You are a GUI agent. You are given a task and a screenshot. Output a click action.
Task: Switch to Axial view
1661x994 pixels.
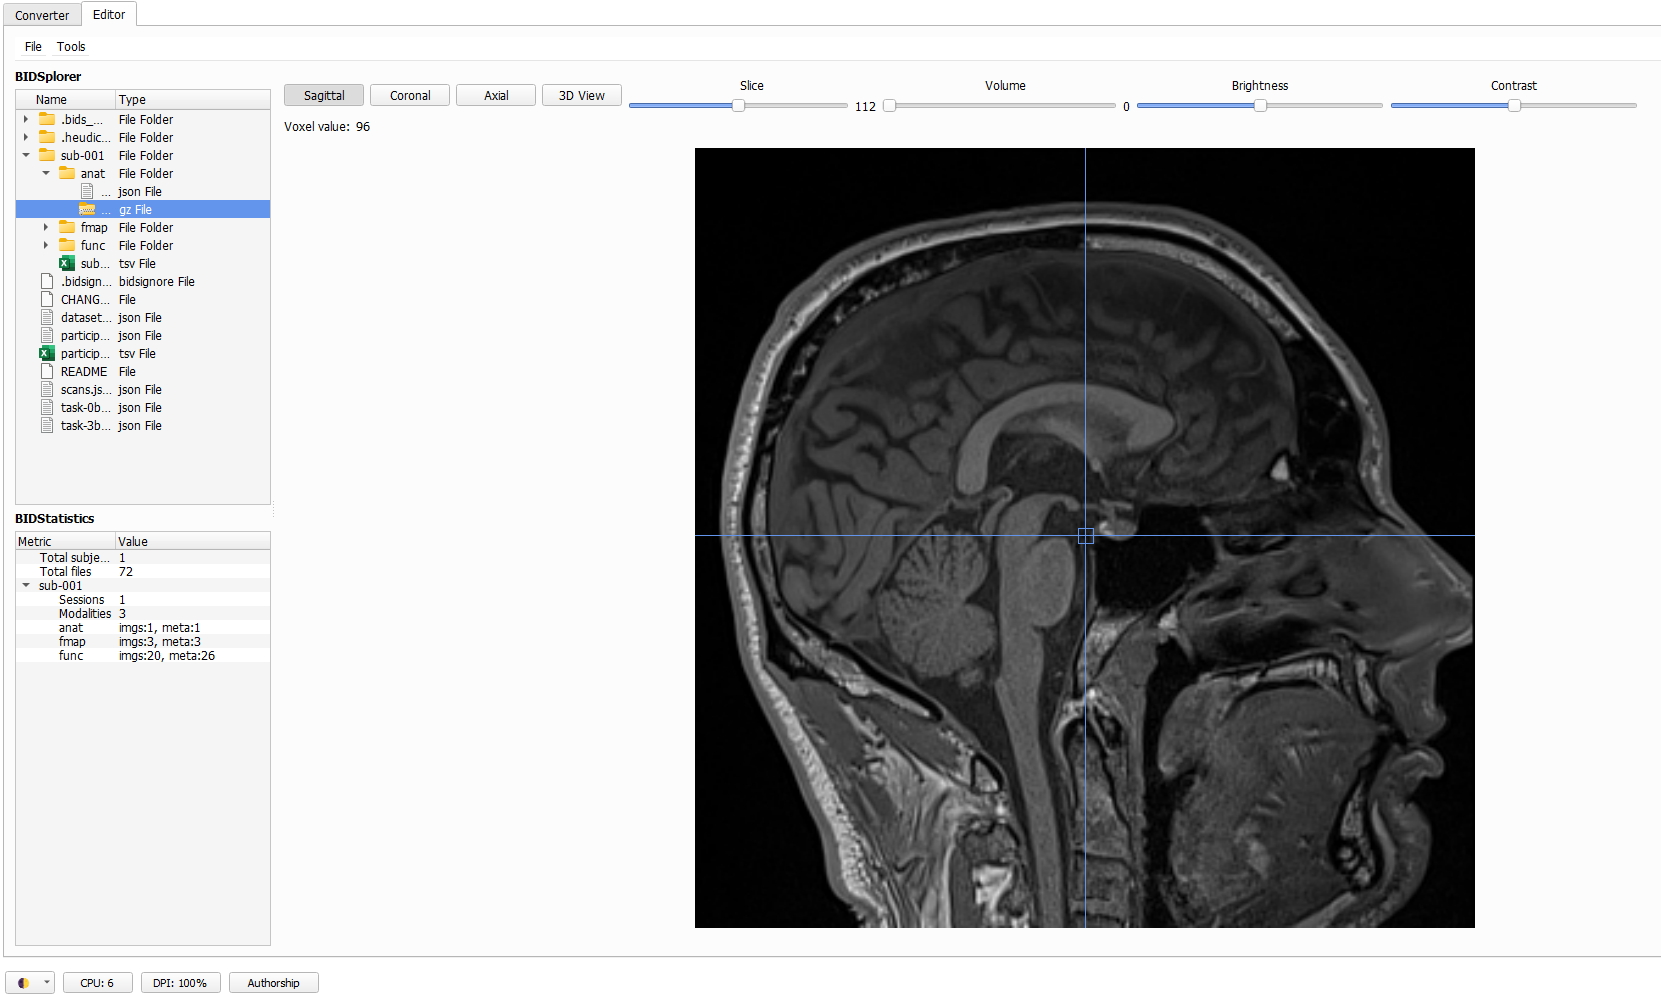point(496,96)
